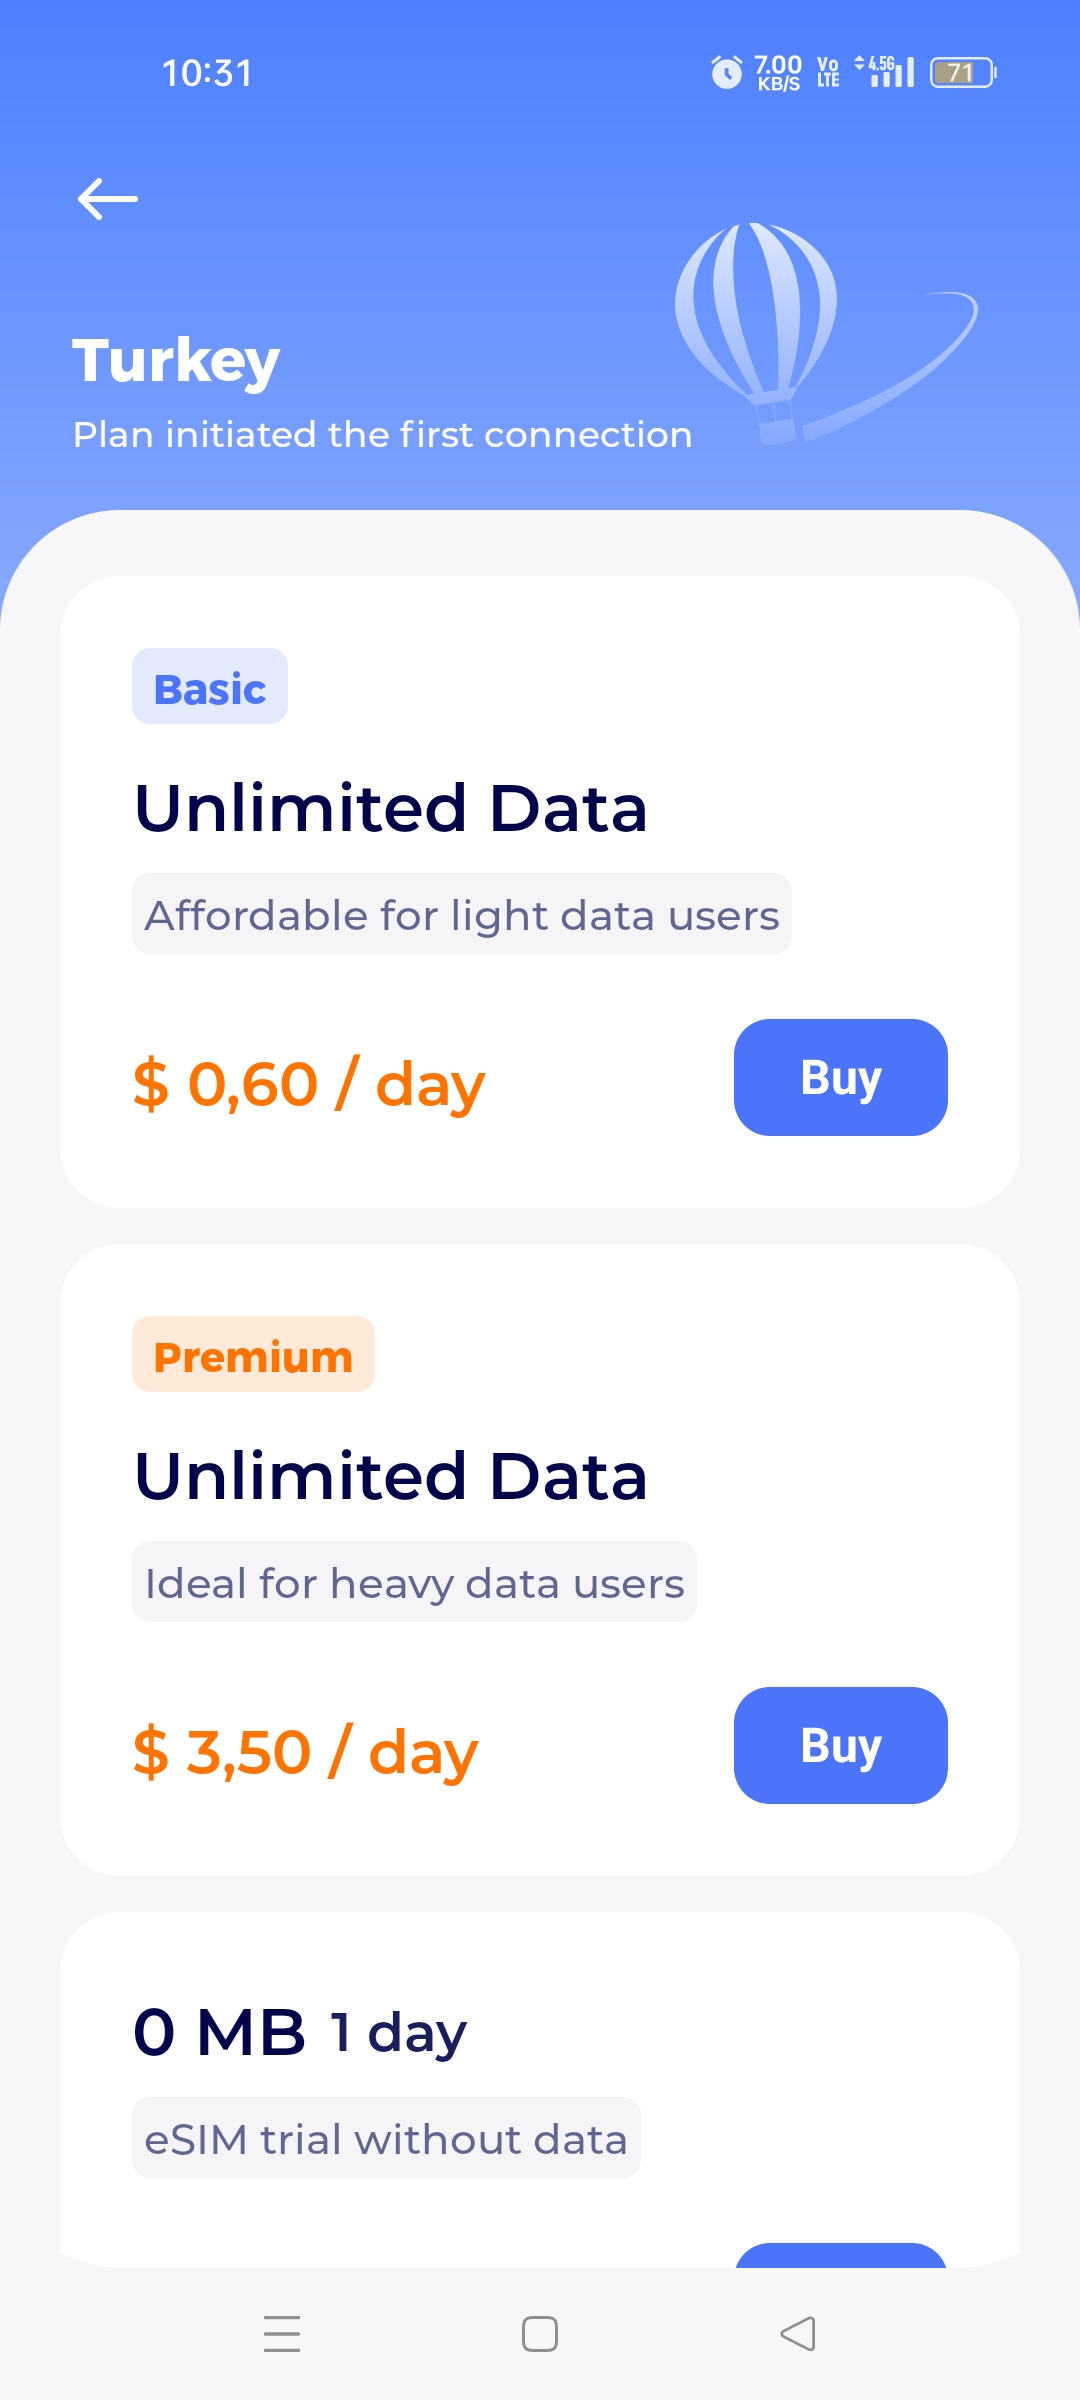Tap the back arrow icon
Screen dimensions: 1080x2400
[x=108, y=199]
